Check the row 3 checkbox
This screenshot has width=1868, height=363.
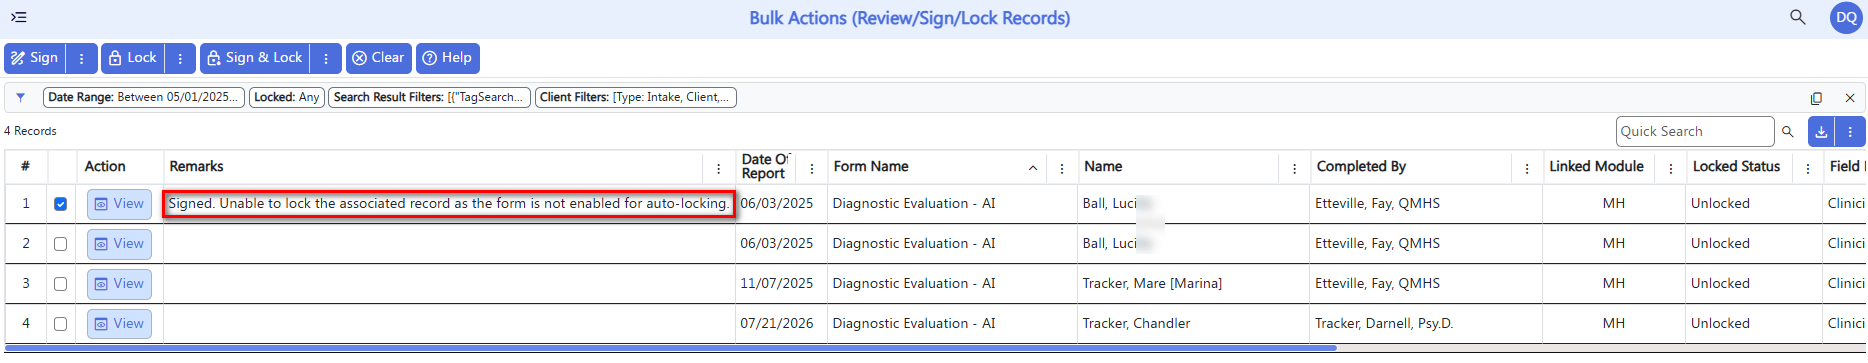[61, 284]
